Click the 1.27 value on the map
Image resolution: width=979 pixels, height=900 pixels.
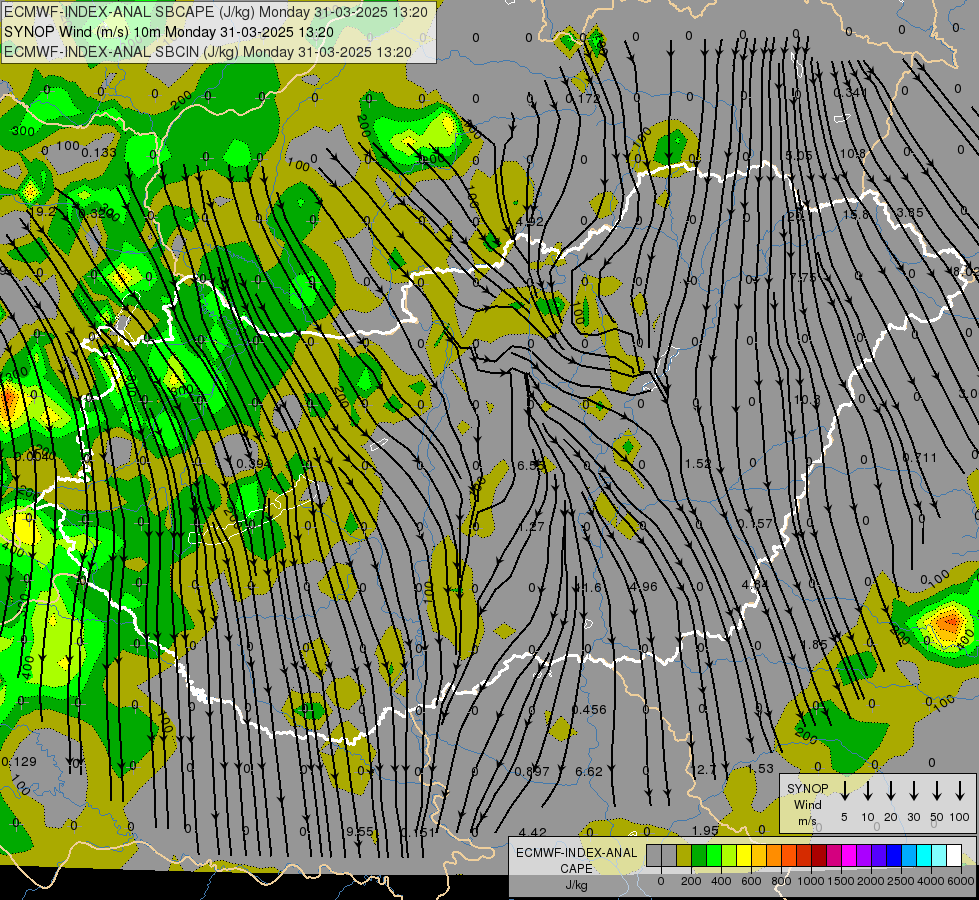531,527
